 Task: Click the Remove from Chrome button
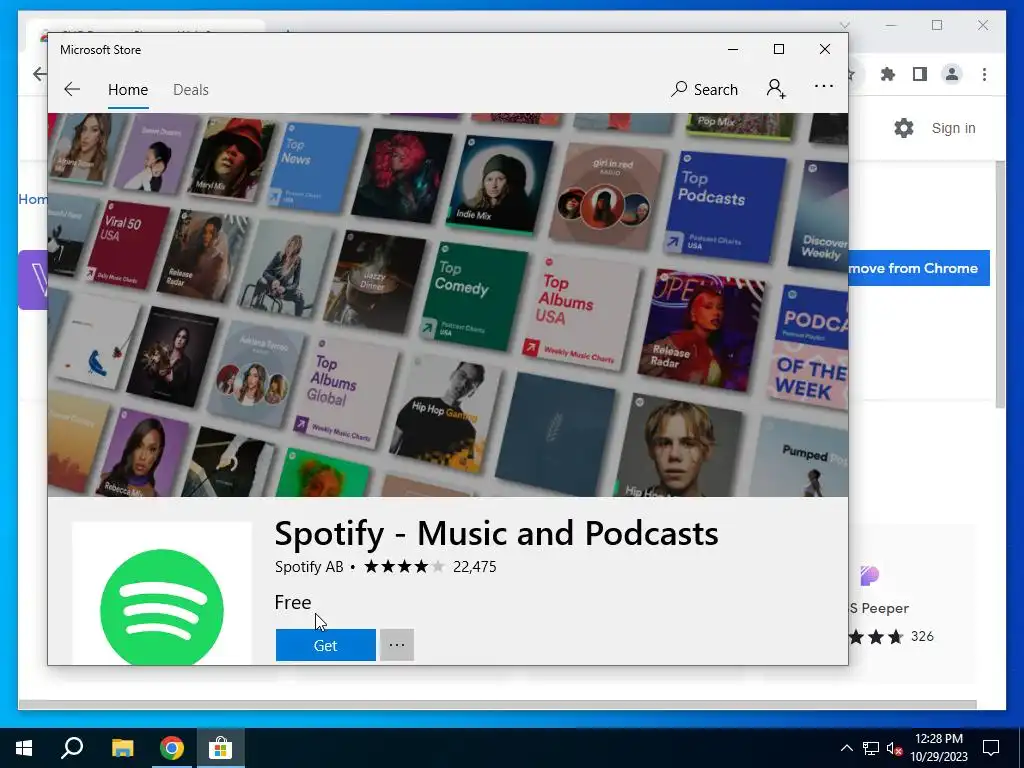pos(919,268)
